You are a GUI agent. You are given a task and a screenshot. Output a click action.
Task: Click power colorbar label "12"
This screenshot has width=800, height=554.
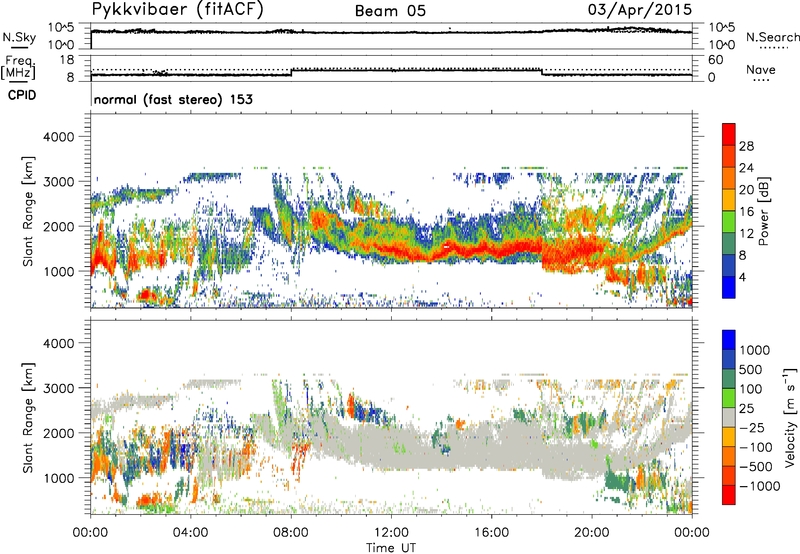pyautogui.click(x=746, y=234)
